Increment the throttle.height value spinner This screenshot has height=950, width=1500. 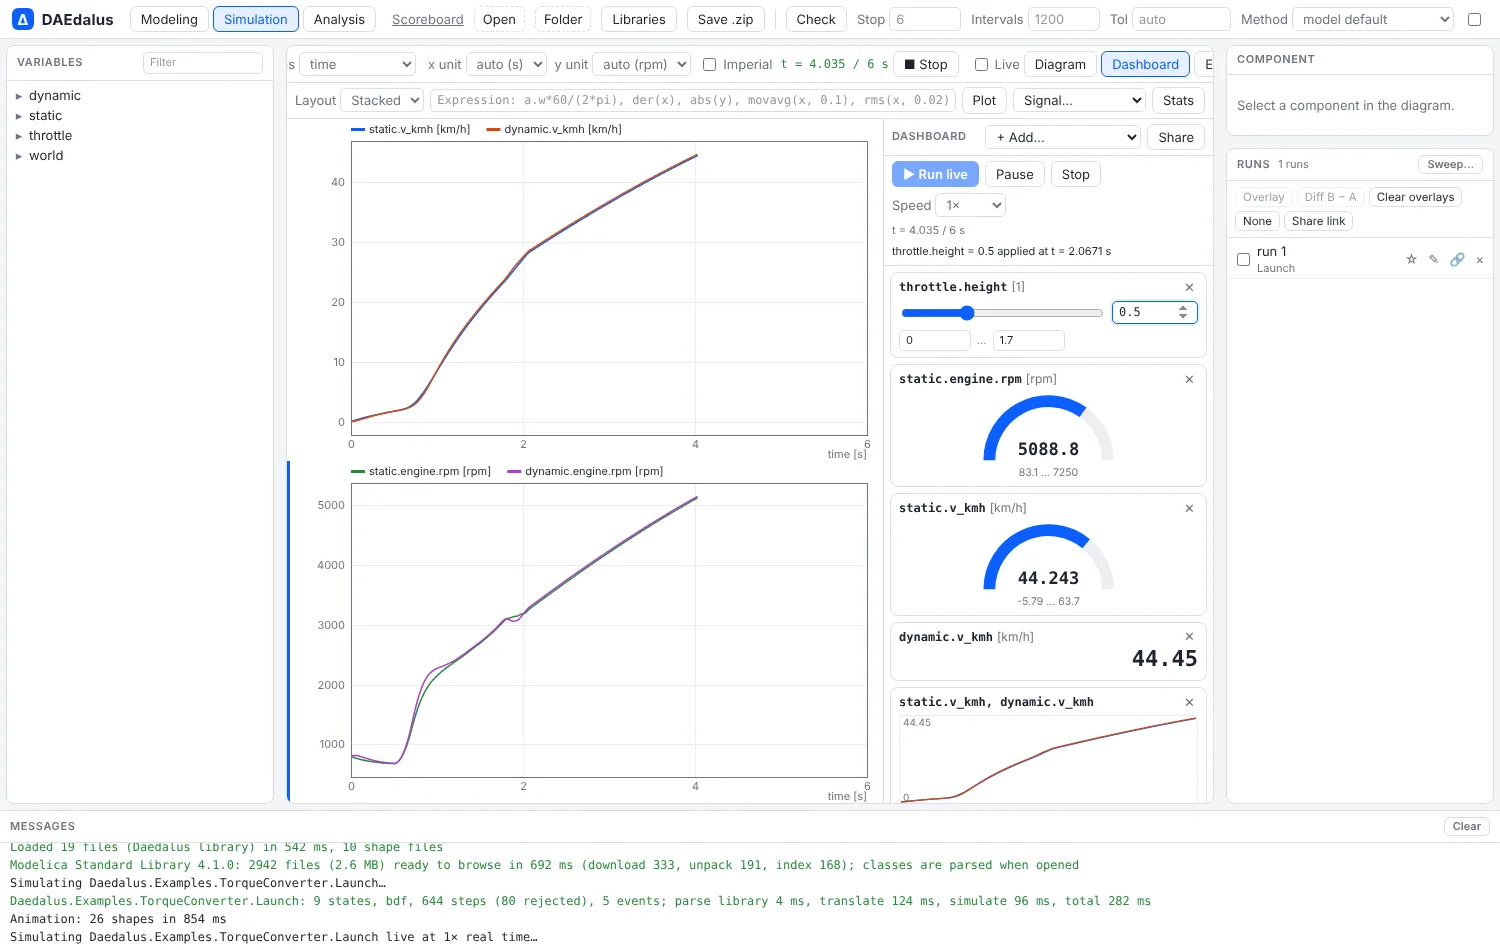pyautogui.click(x=1183, y=308)
